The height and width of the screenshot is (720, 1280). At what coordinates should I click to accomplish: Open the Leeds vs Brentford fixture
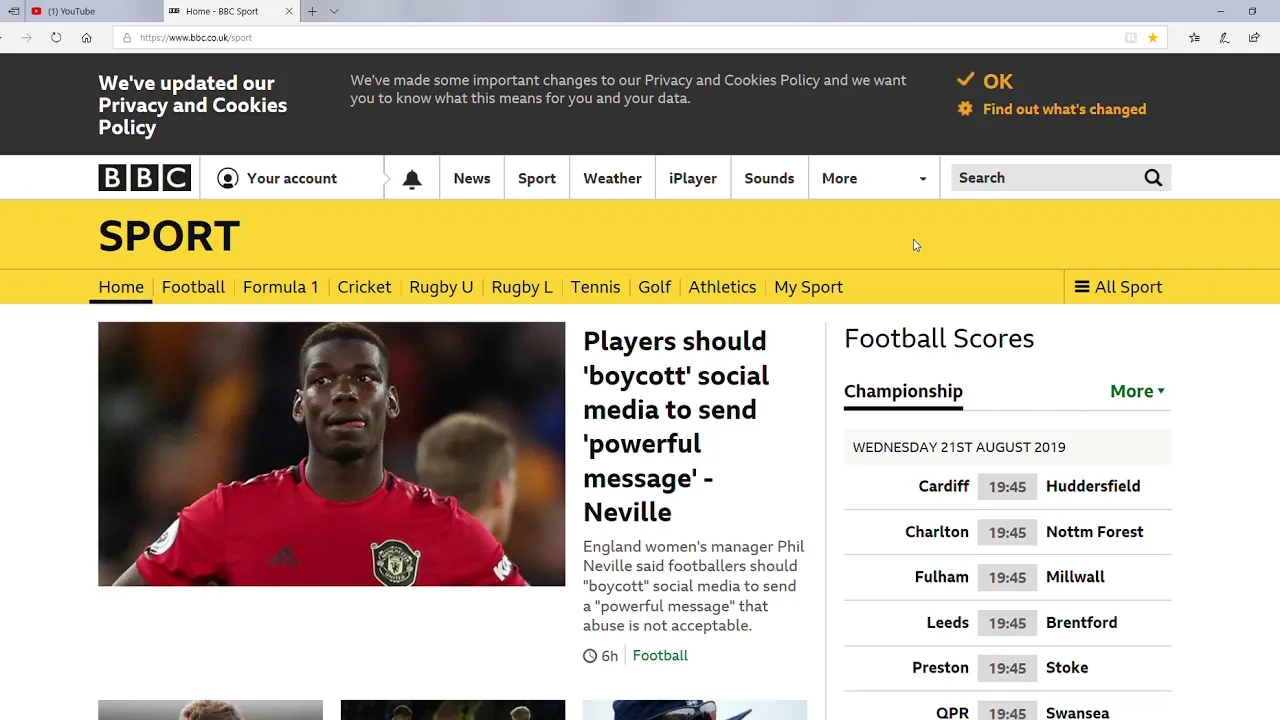pyautogui.click(x=1007, y=623)
